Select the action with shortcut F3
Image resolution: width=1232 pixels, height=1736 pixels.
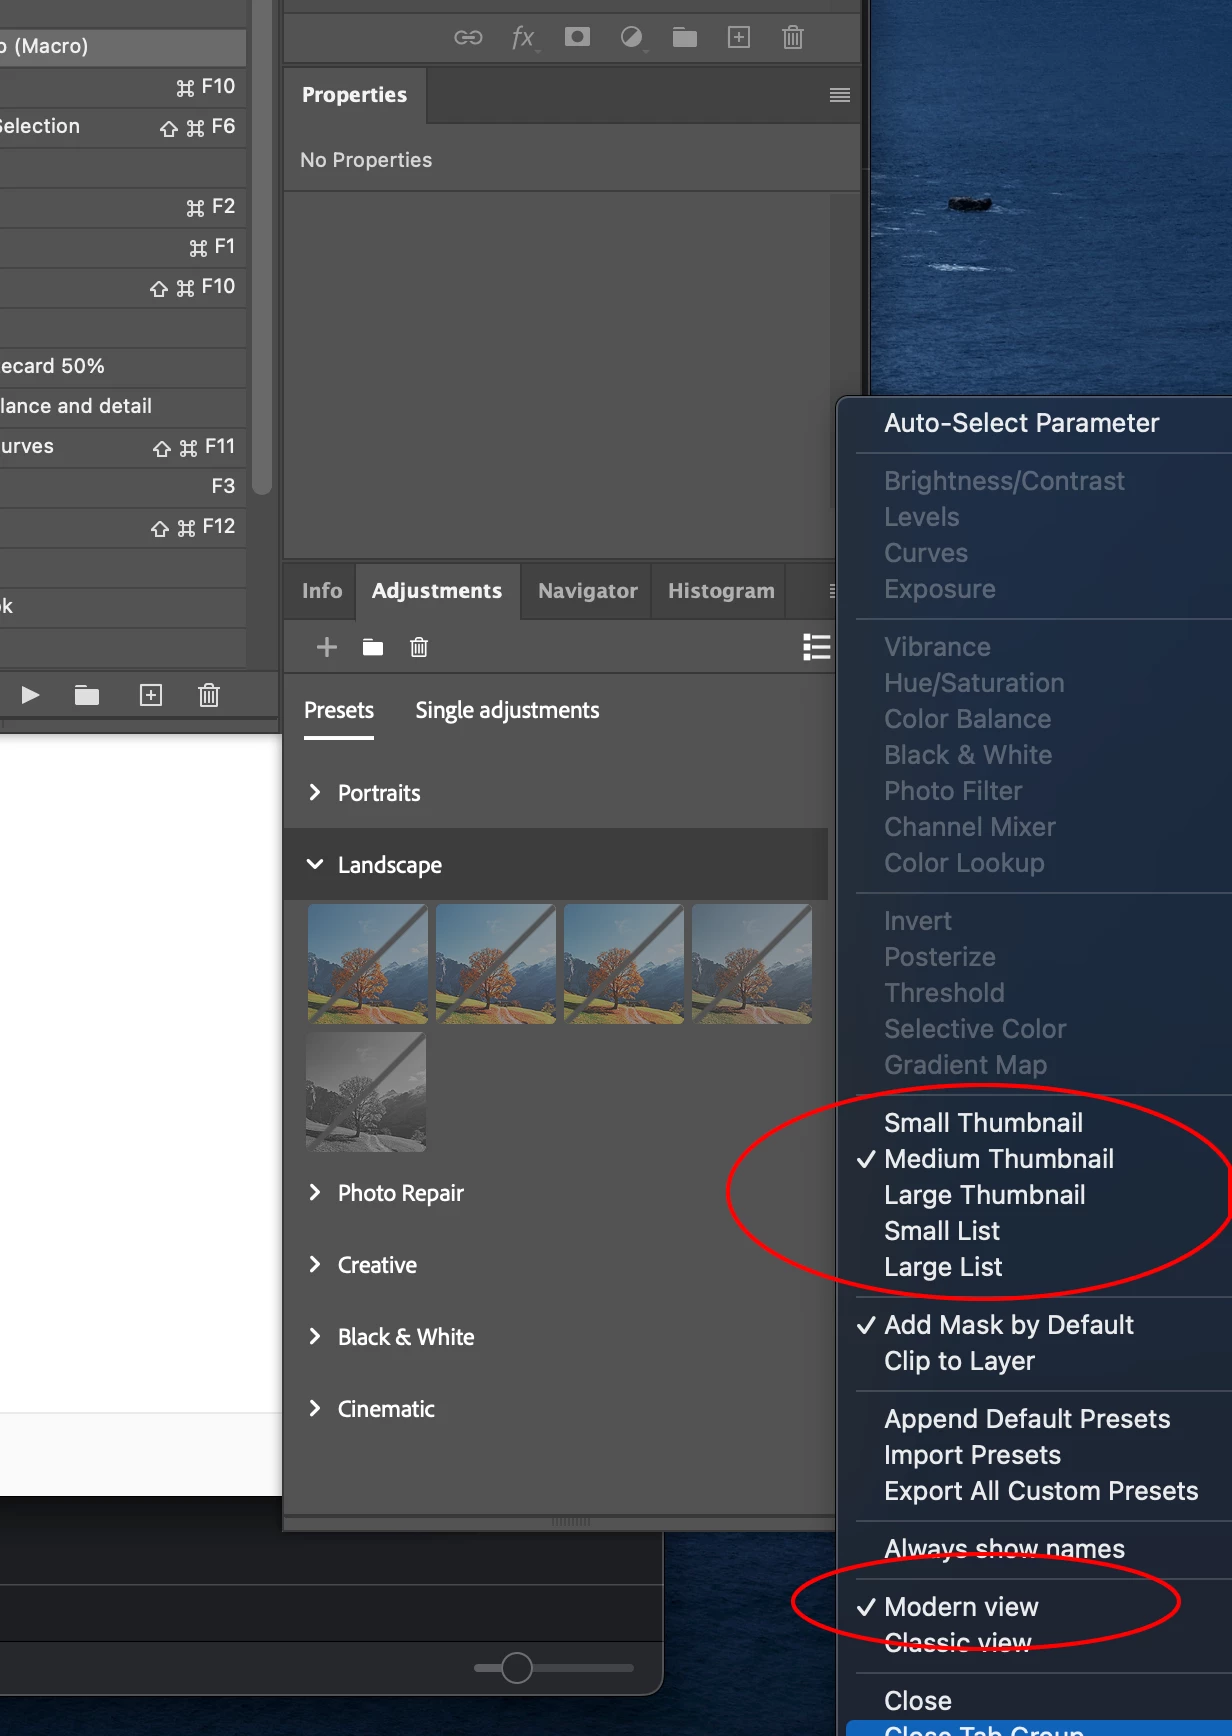pos(123,486)
